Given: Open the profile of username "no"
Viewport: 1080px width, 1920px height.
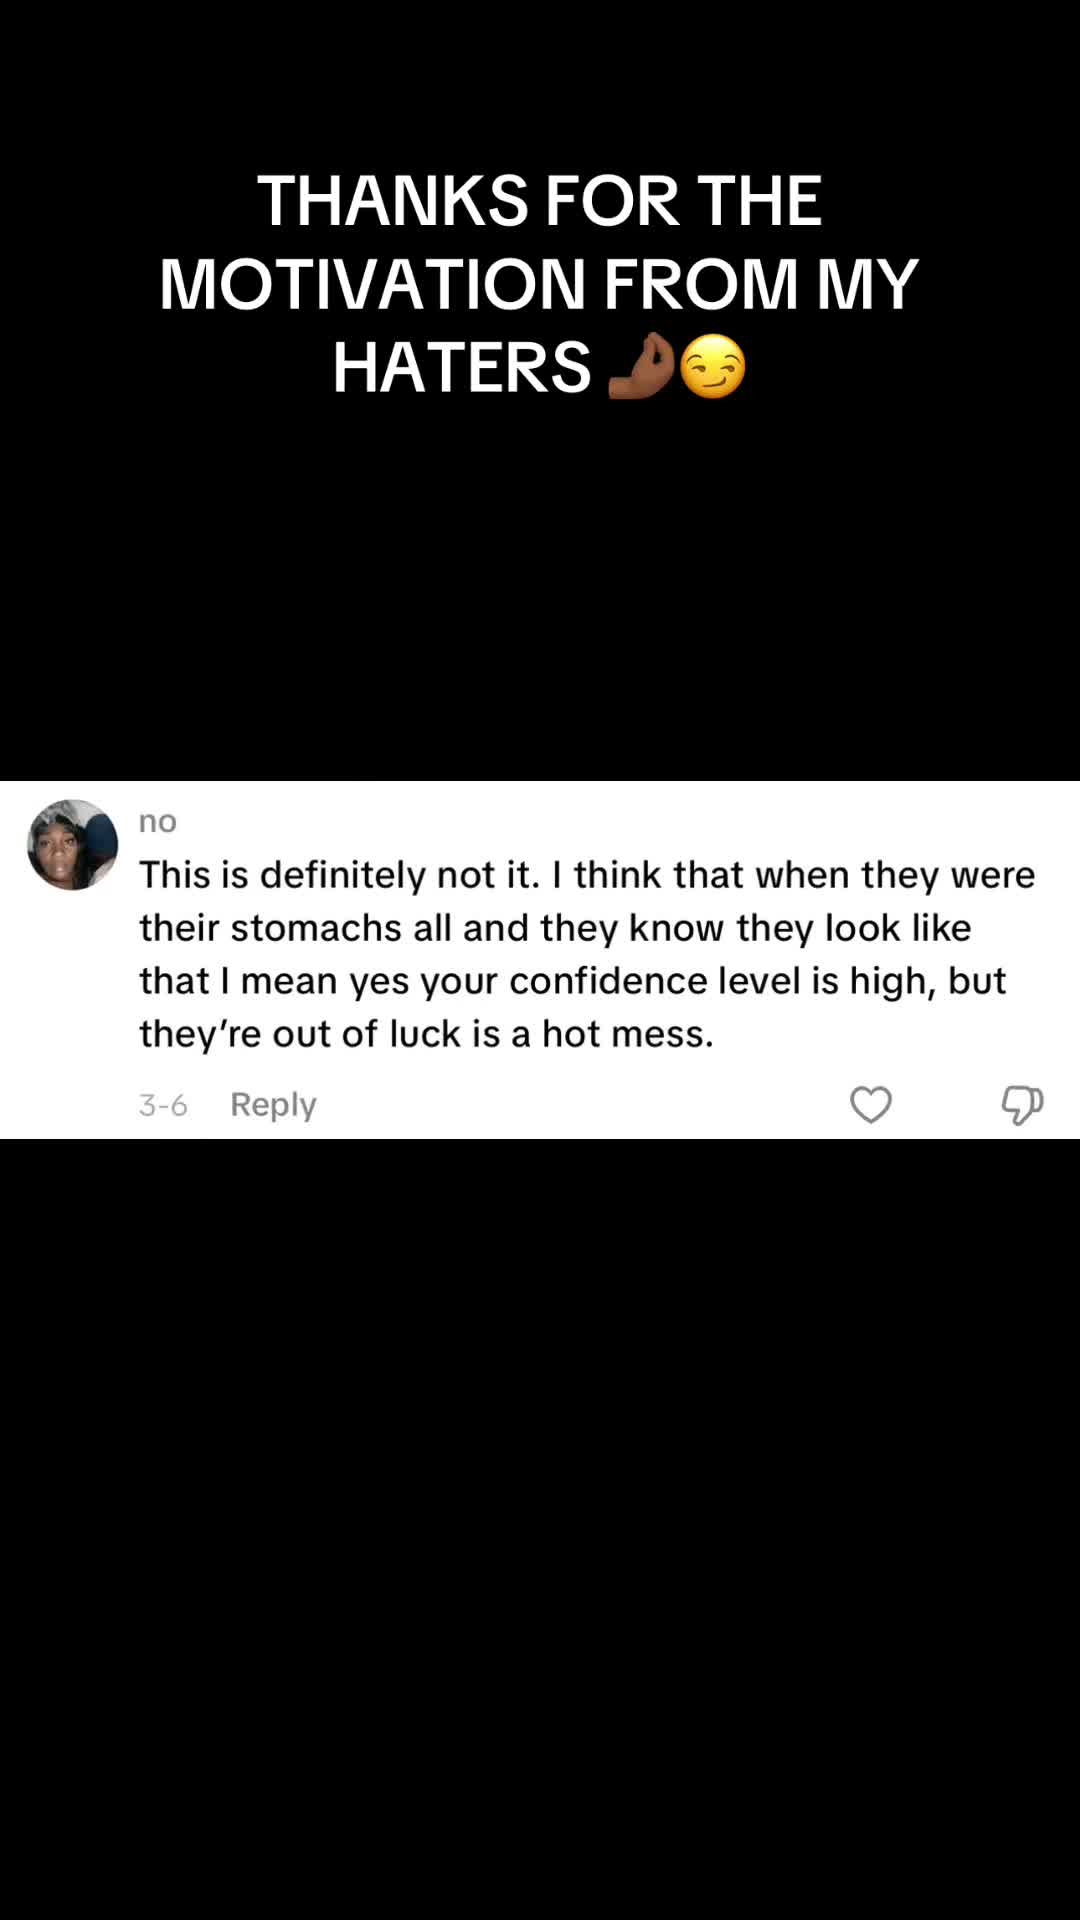Looking at the screenshot, I should (x=158, y=821).
